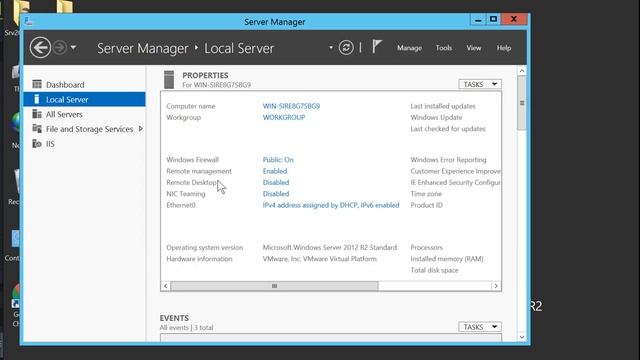Click the forward navigation arrow
Screen dimensions: 640x360
click(x=60, y=48)
